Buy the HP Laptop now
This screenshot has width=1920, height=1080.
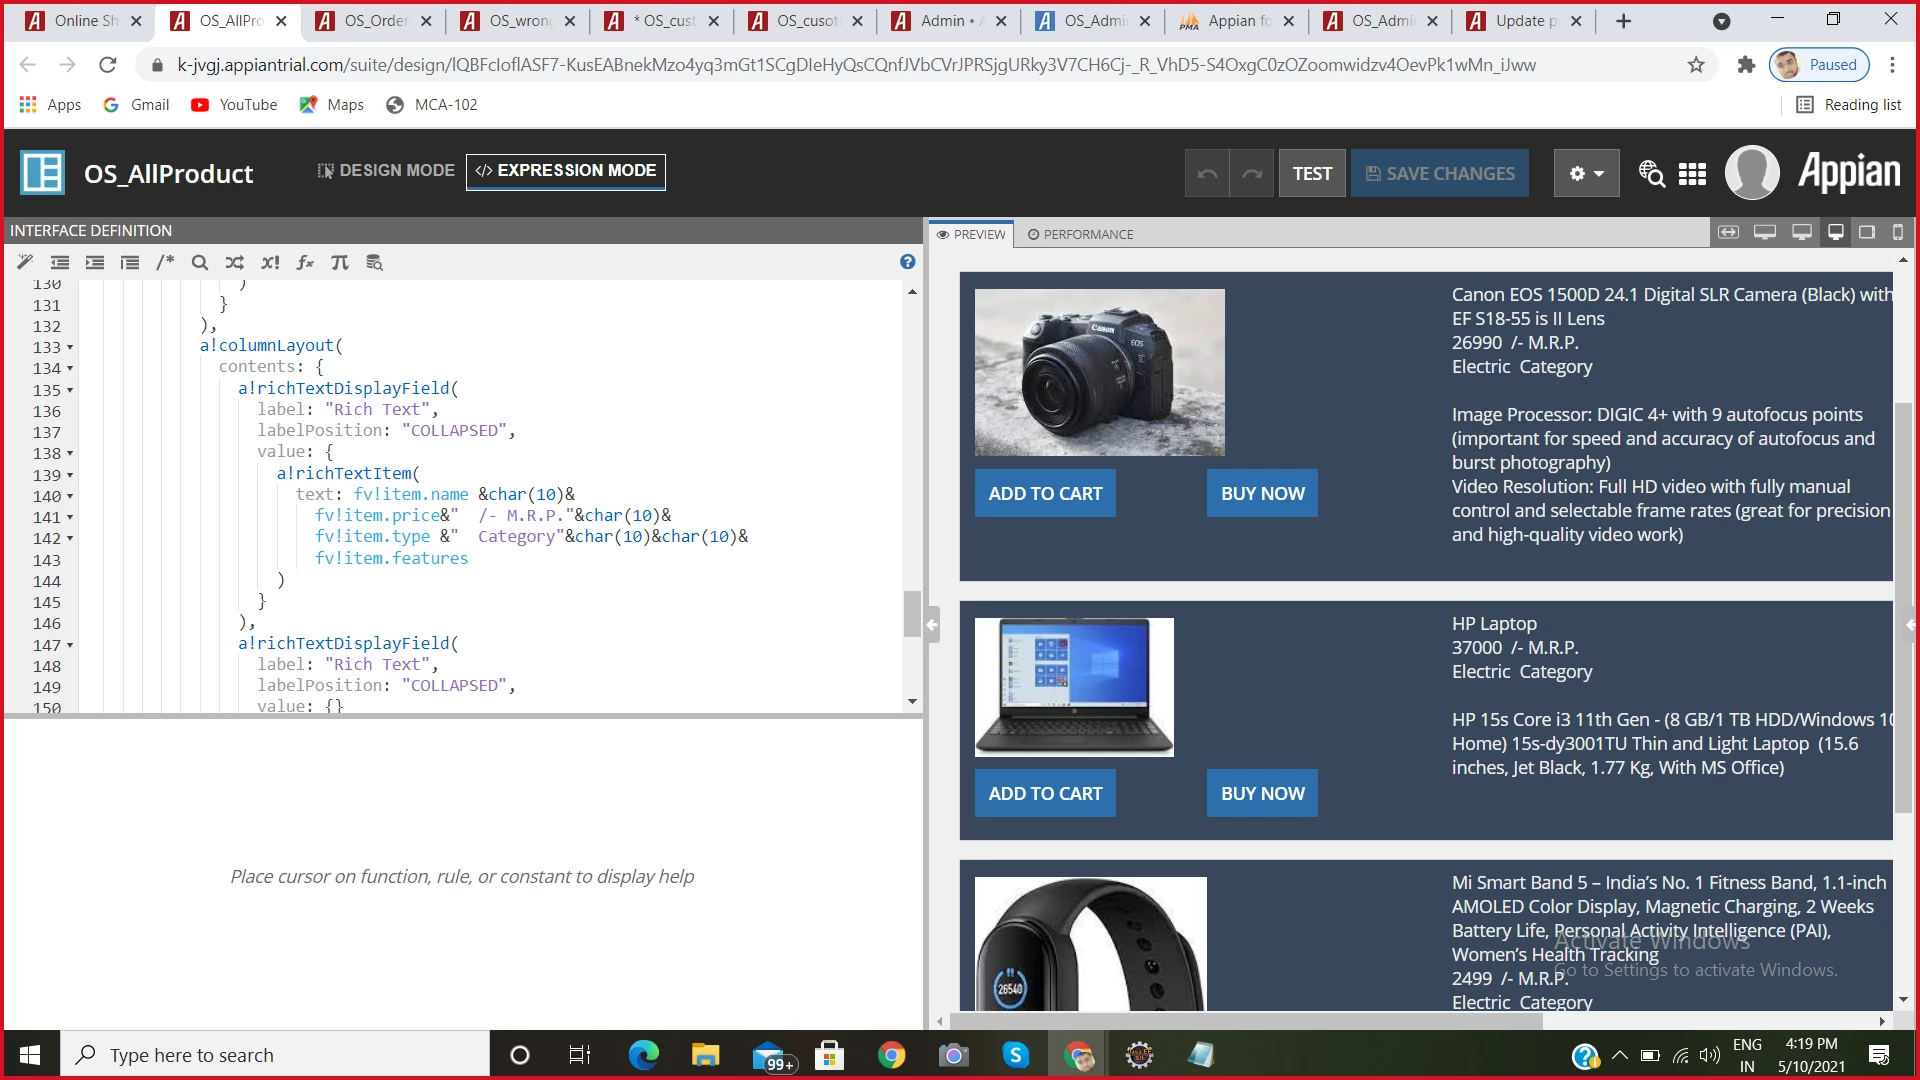tap(1262, 793)
